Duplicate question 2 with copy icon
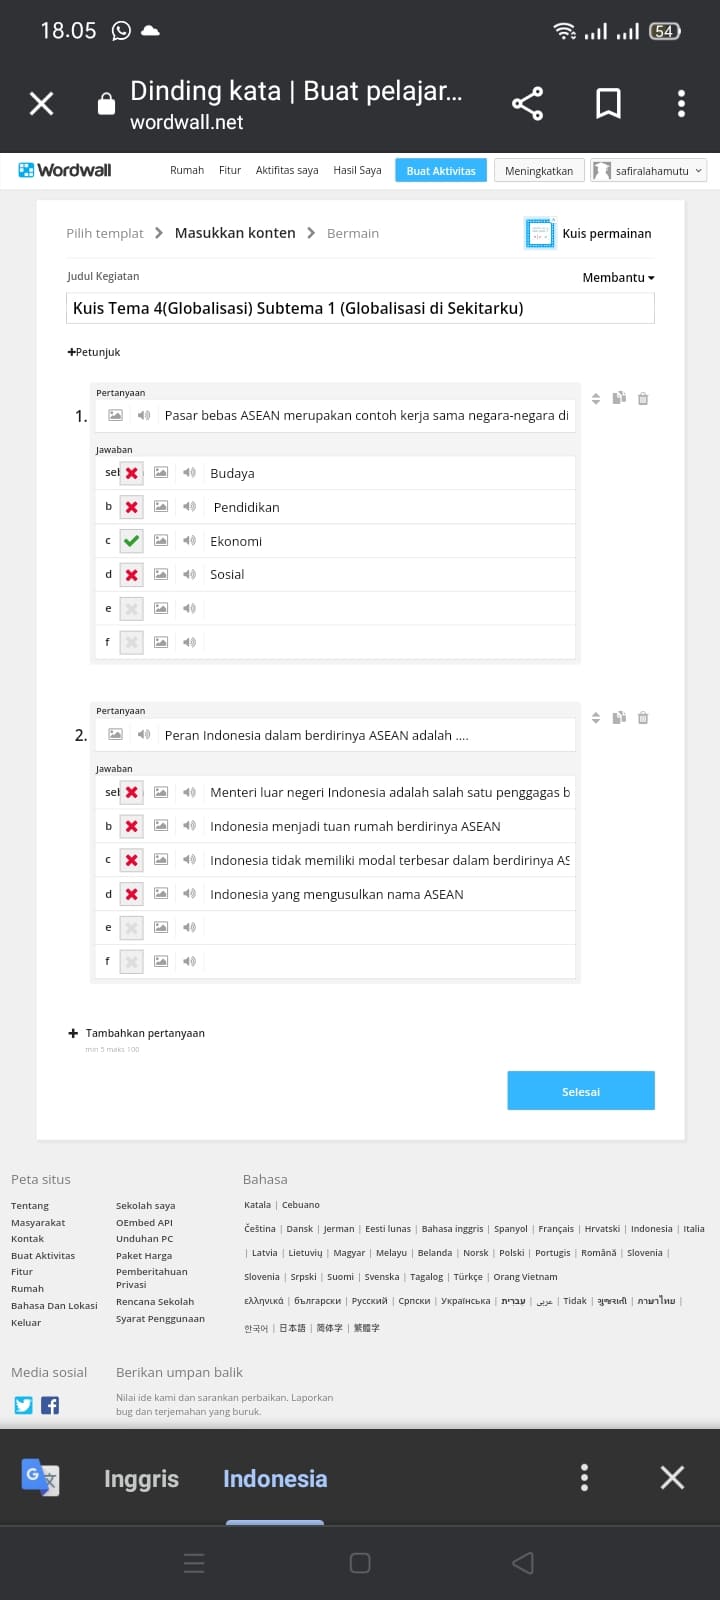Viewport: 720px width, 1600px height. [x=619, y=717]
